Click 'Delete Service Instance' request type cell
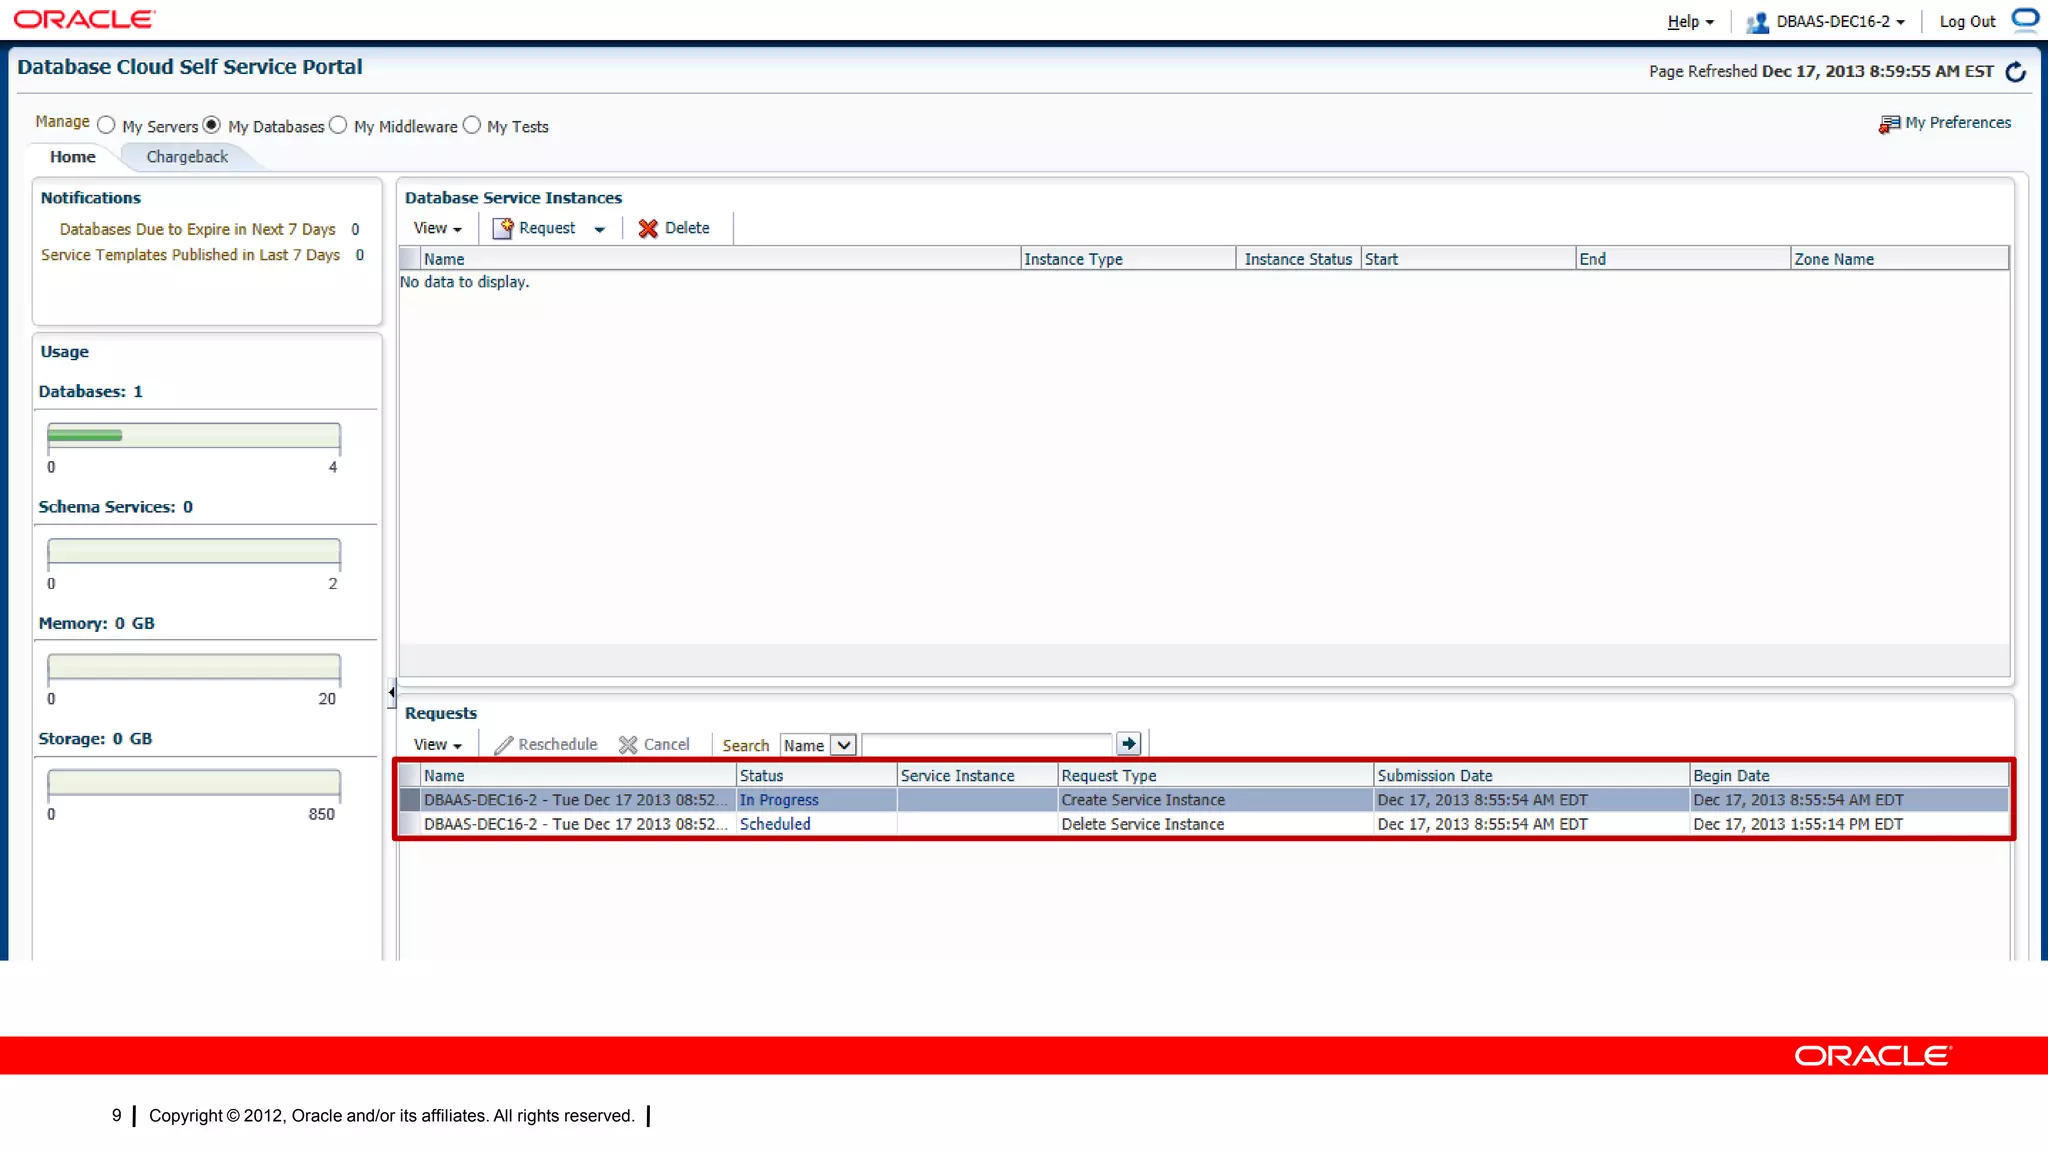The height and width of the screenshot is (1152, 2048). (1215, 824)
